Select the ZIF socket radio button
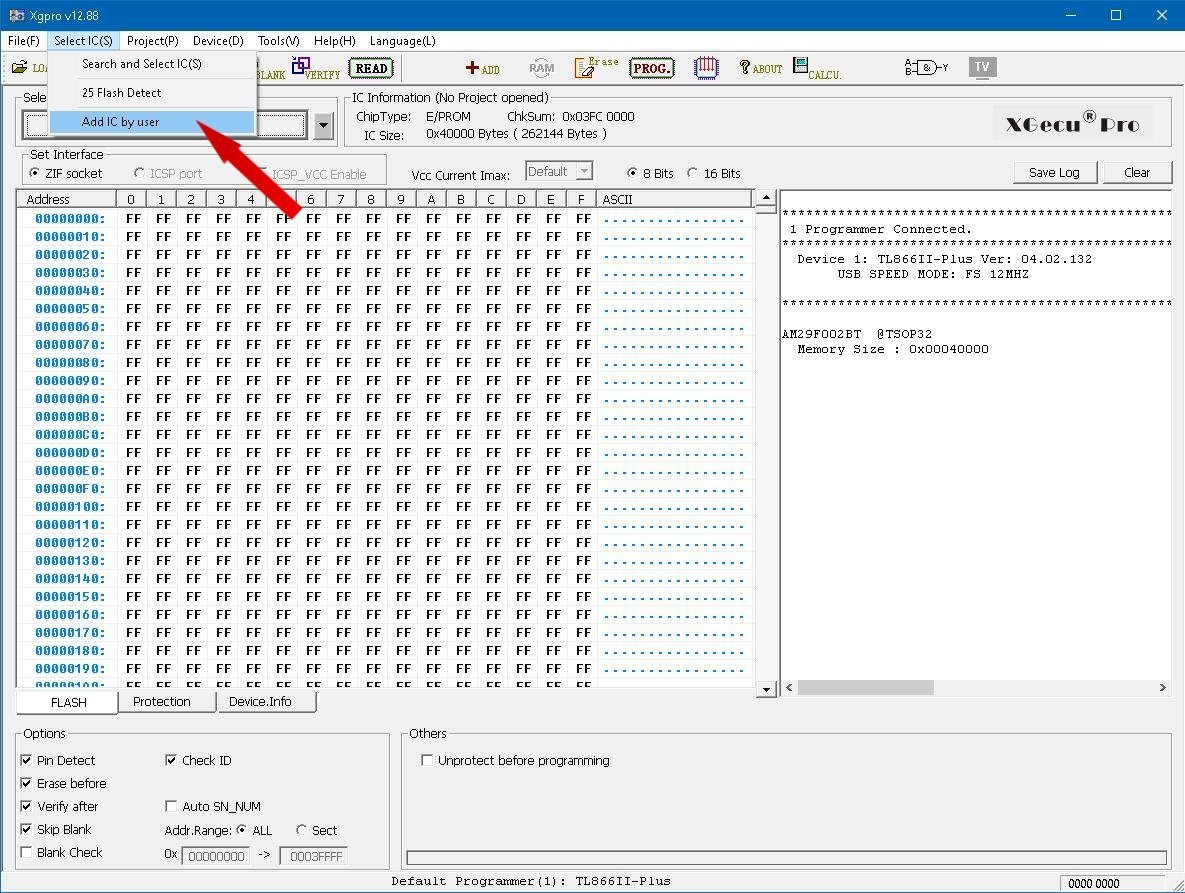1185x893 pixels. pos(34,173)
